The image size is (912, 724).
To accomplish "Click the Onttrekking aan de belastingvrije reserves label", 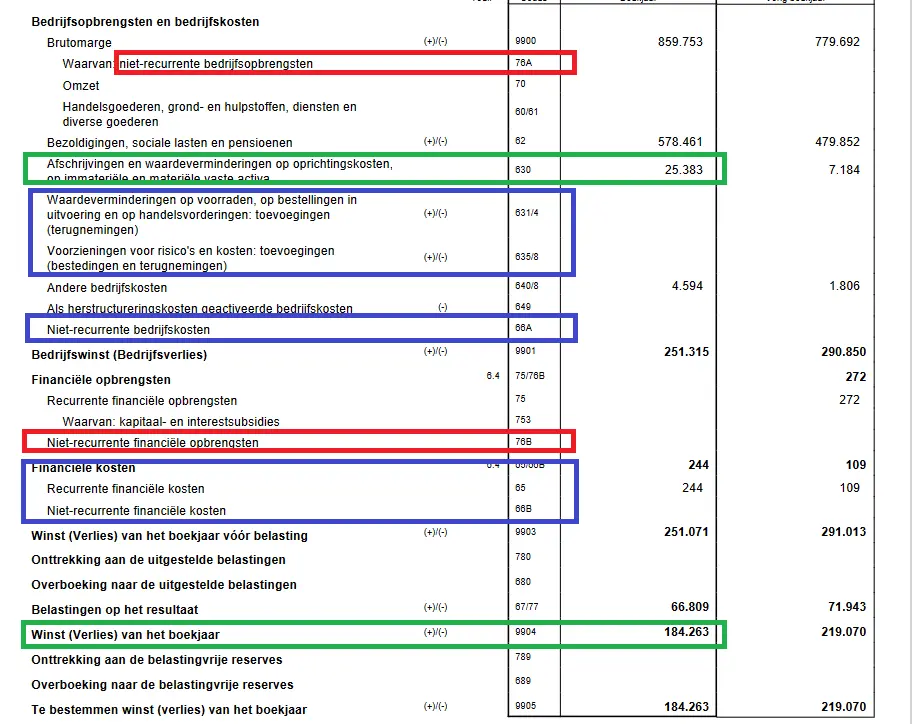I will tap(157, 660).
